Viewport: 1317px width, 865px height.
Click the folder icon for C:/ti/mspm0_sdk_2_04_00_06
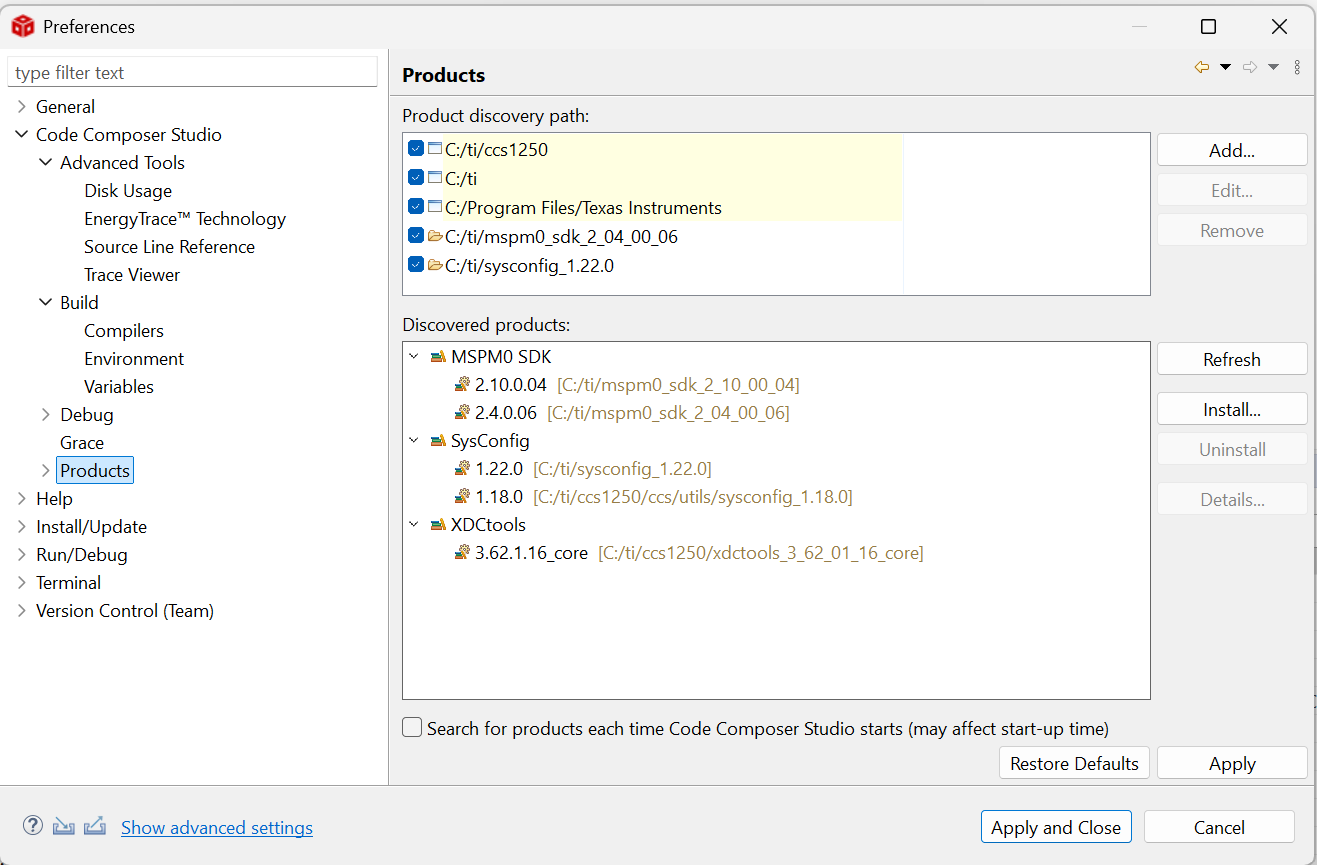click(x=435, y=237)
